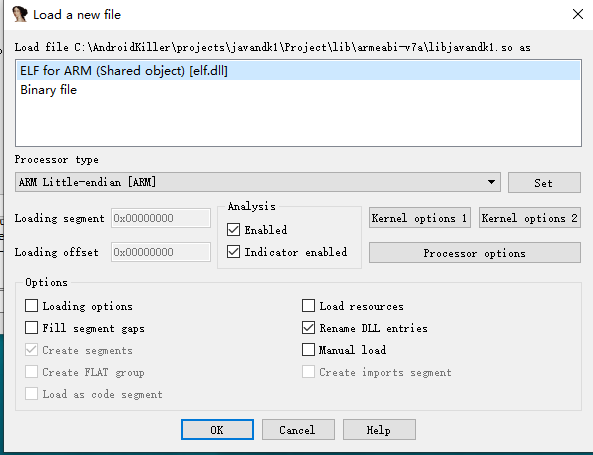This screenshot has height=455, width=593.
Task: Open Kernel options 1
Action: pos(420,218)
